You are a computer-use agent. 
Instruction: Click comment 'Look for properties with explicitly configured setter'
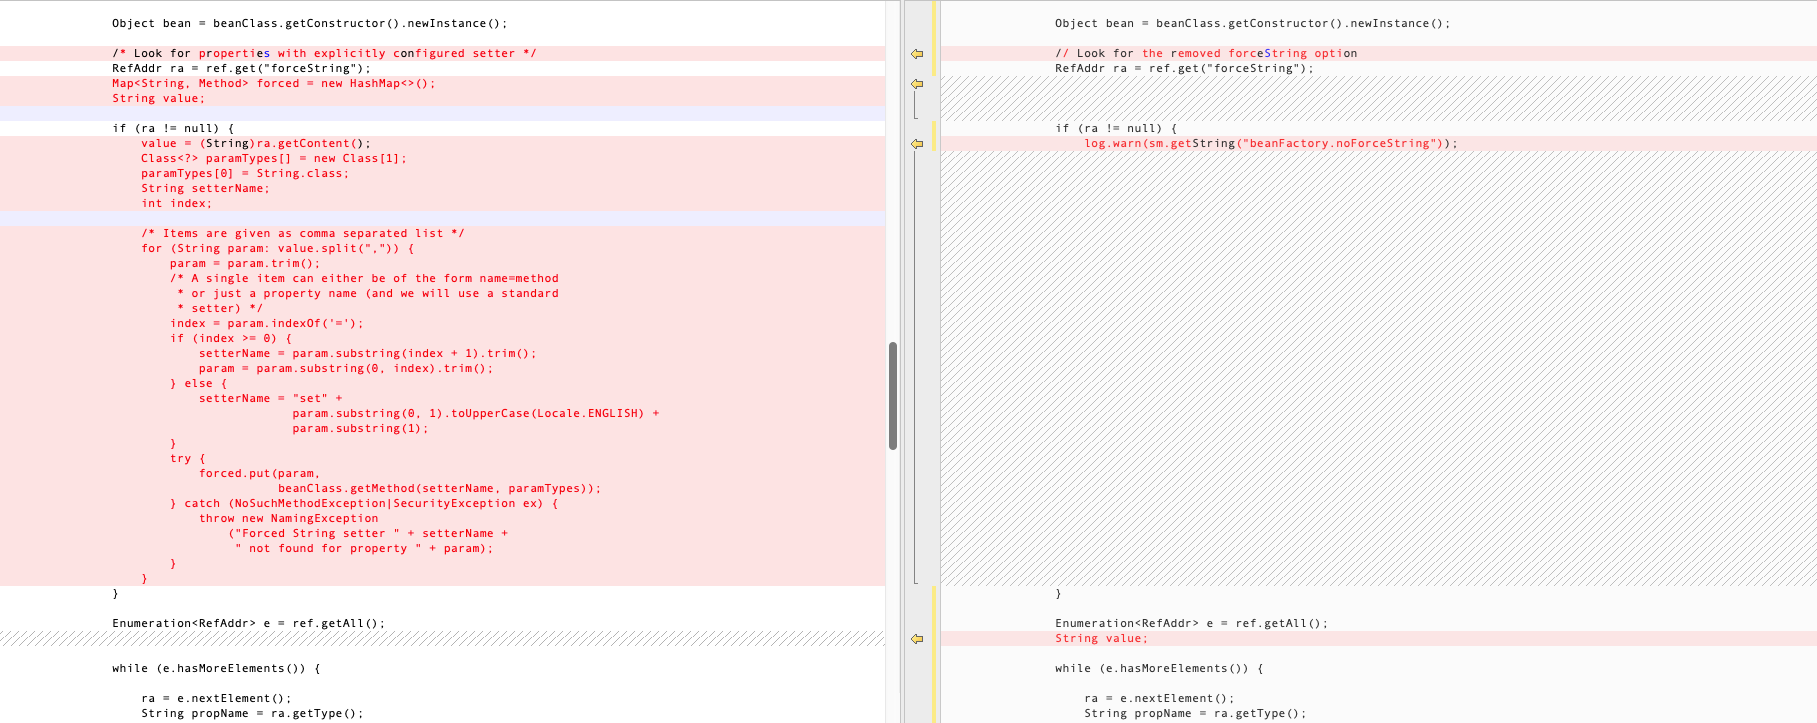click(324, 54)
